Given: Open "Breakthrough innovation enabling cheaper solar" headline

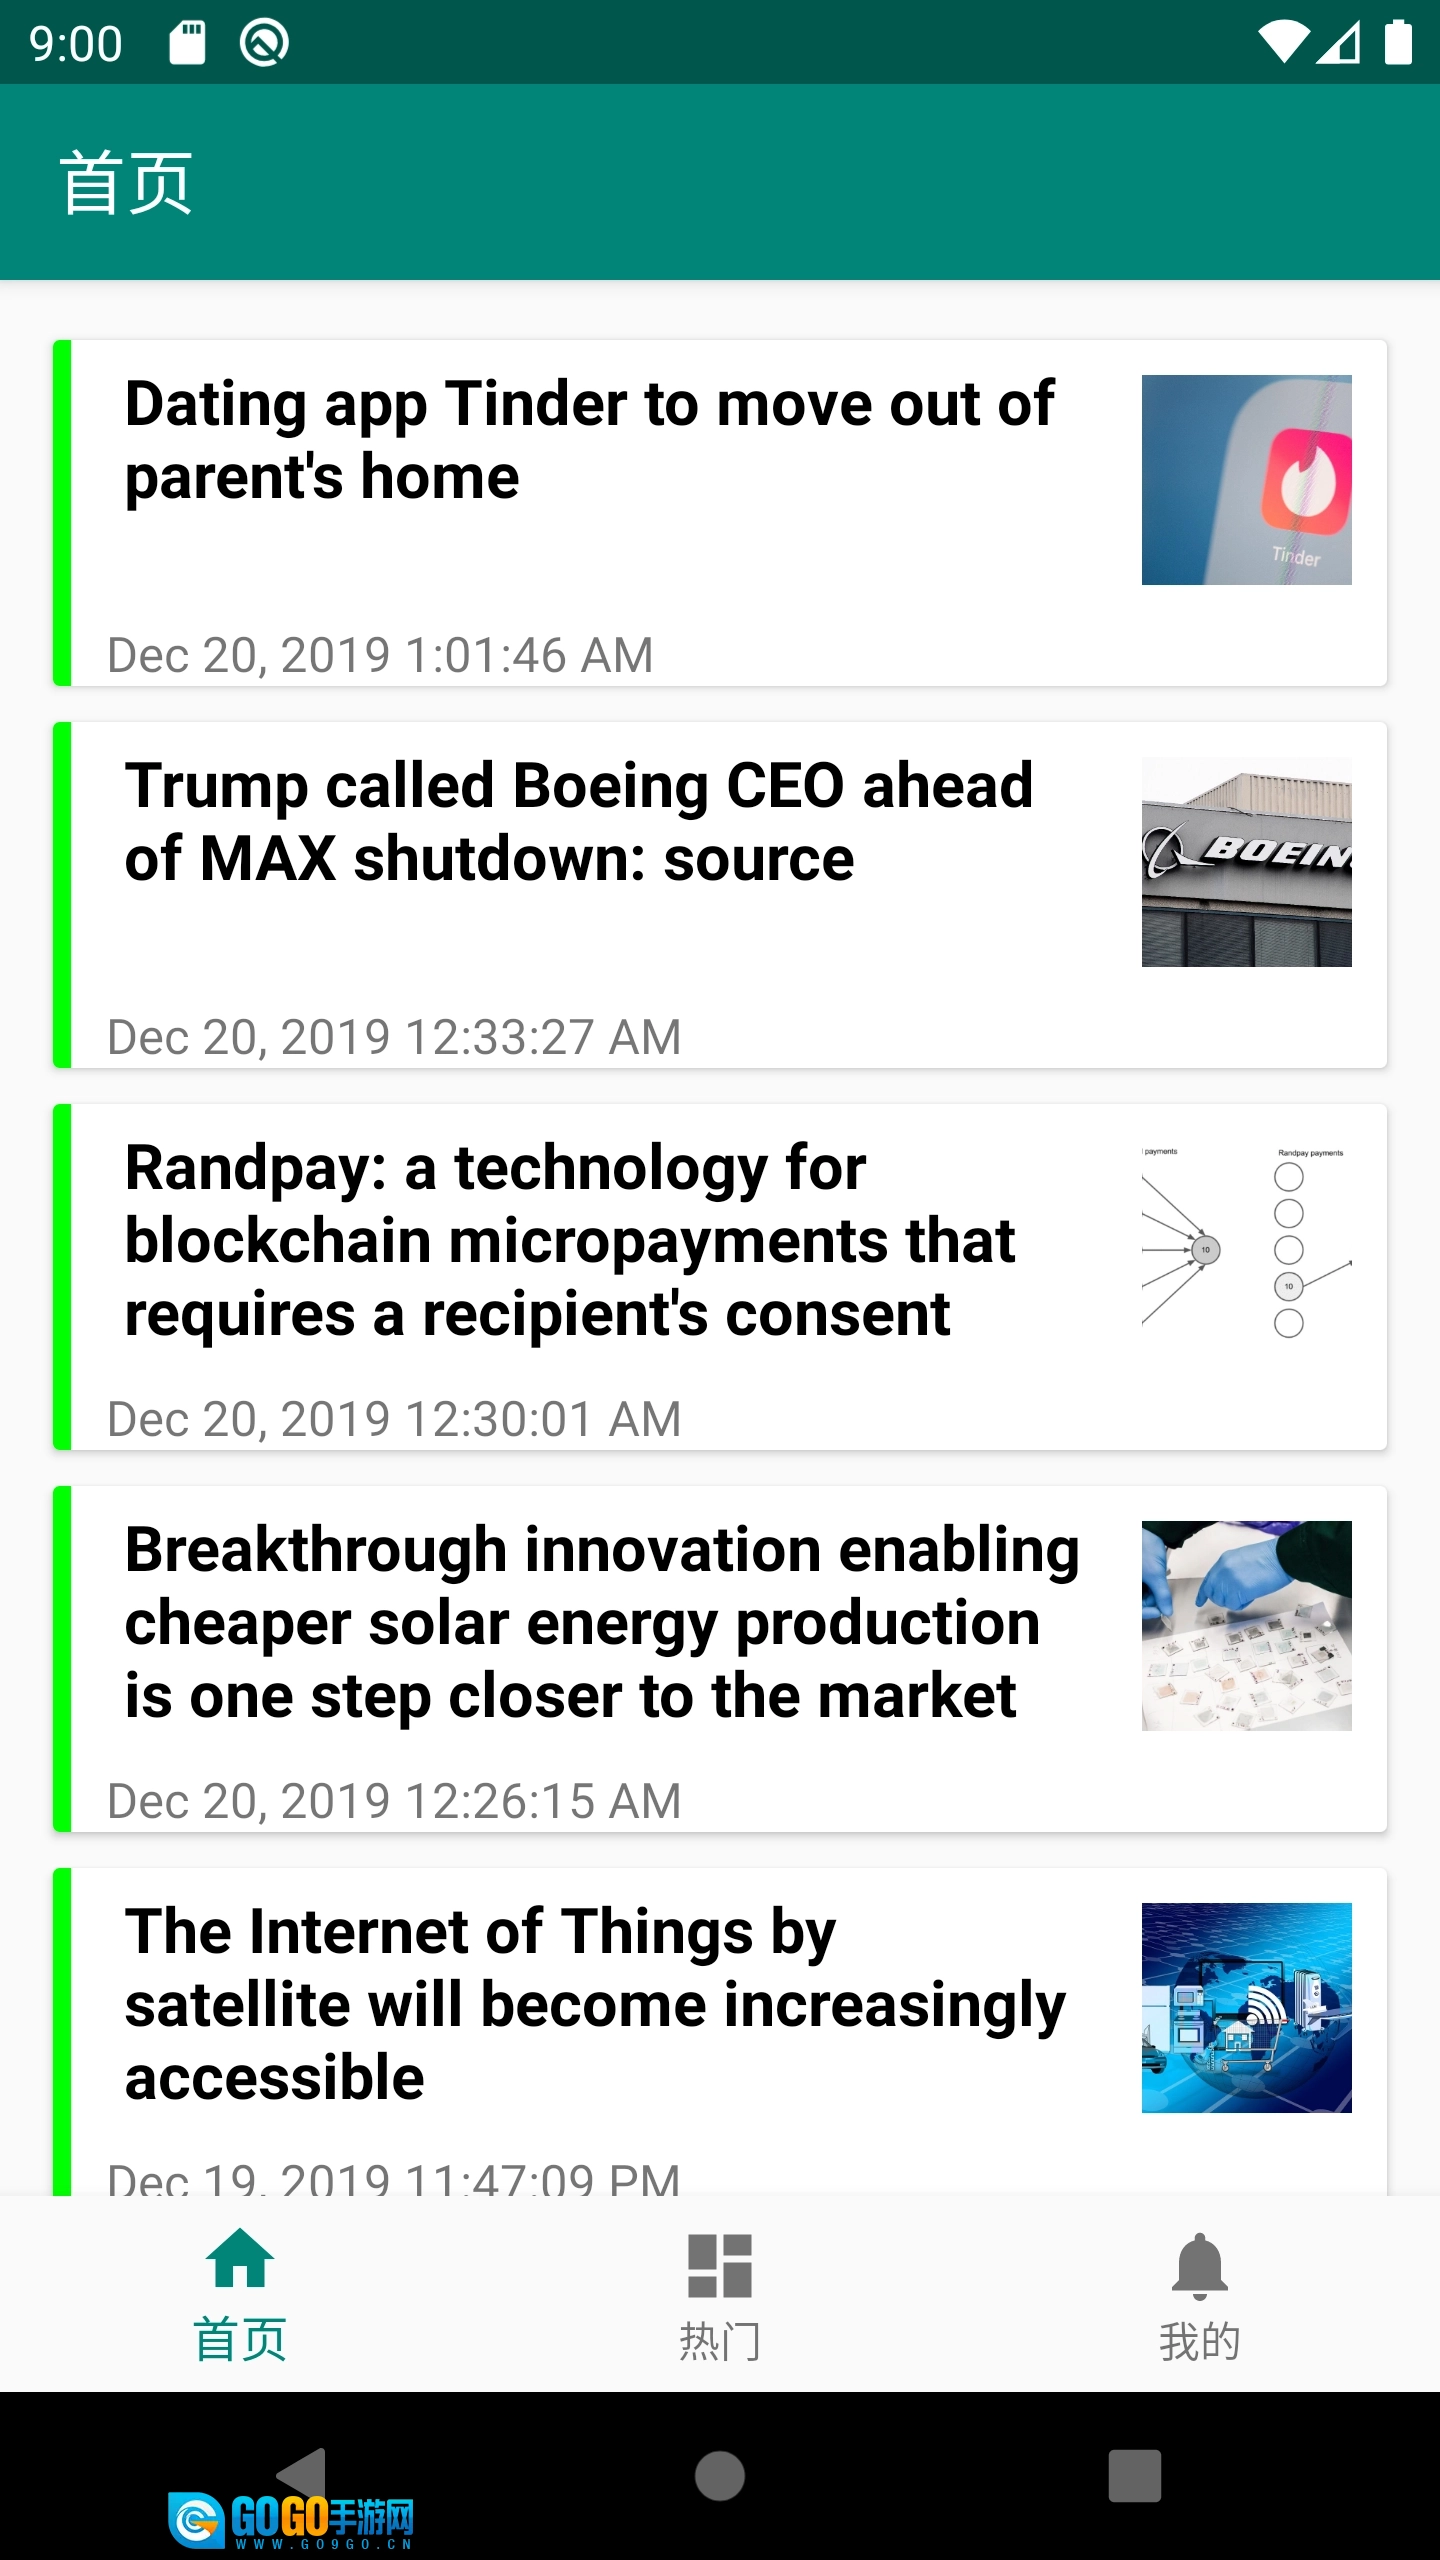Looking at the screenshot, I should [x=602, y=1622].
